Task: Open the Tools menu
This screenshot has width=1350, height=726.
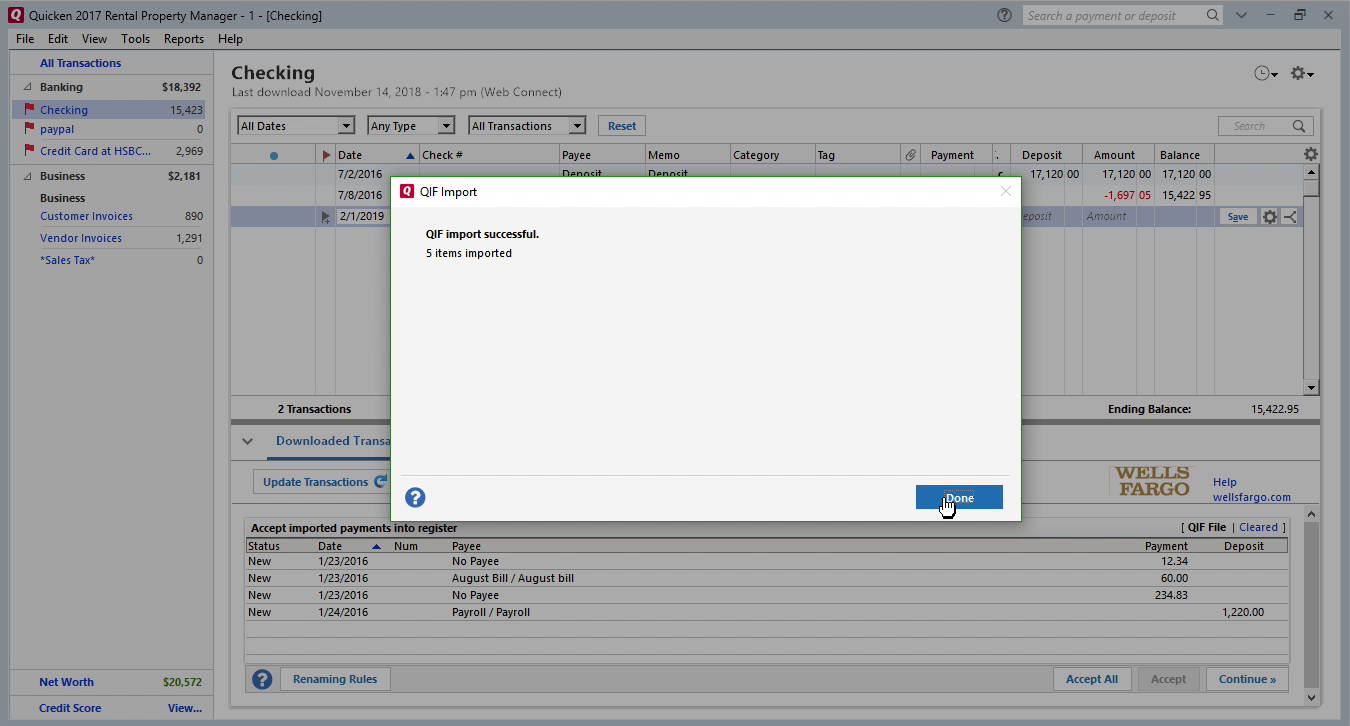Action: [136, 39]
